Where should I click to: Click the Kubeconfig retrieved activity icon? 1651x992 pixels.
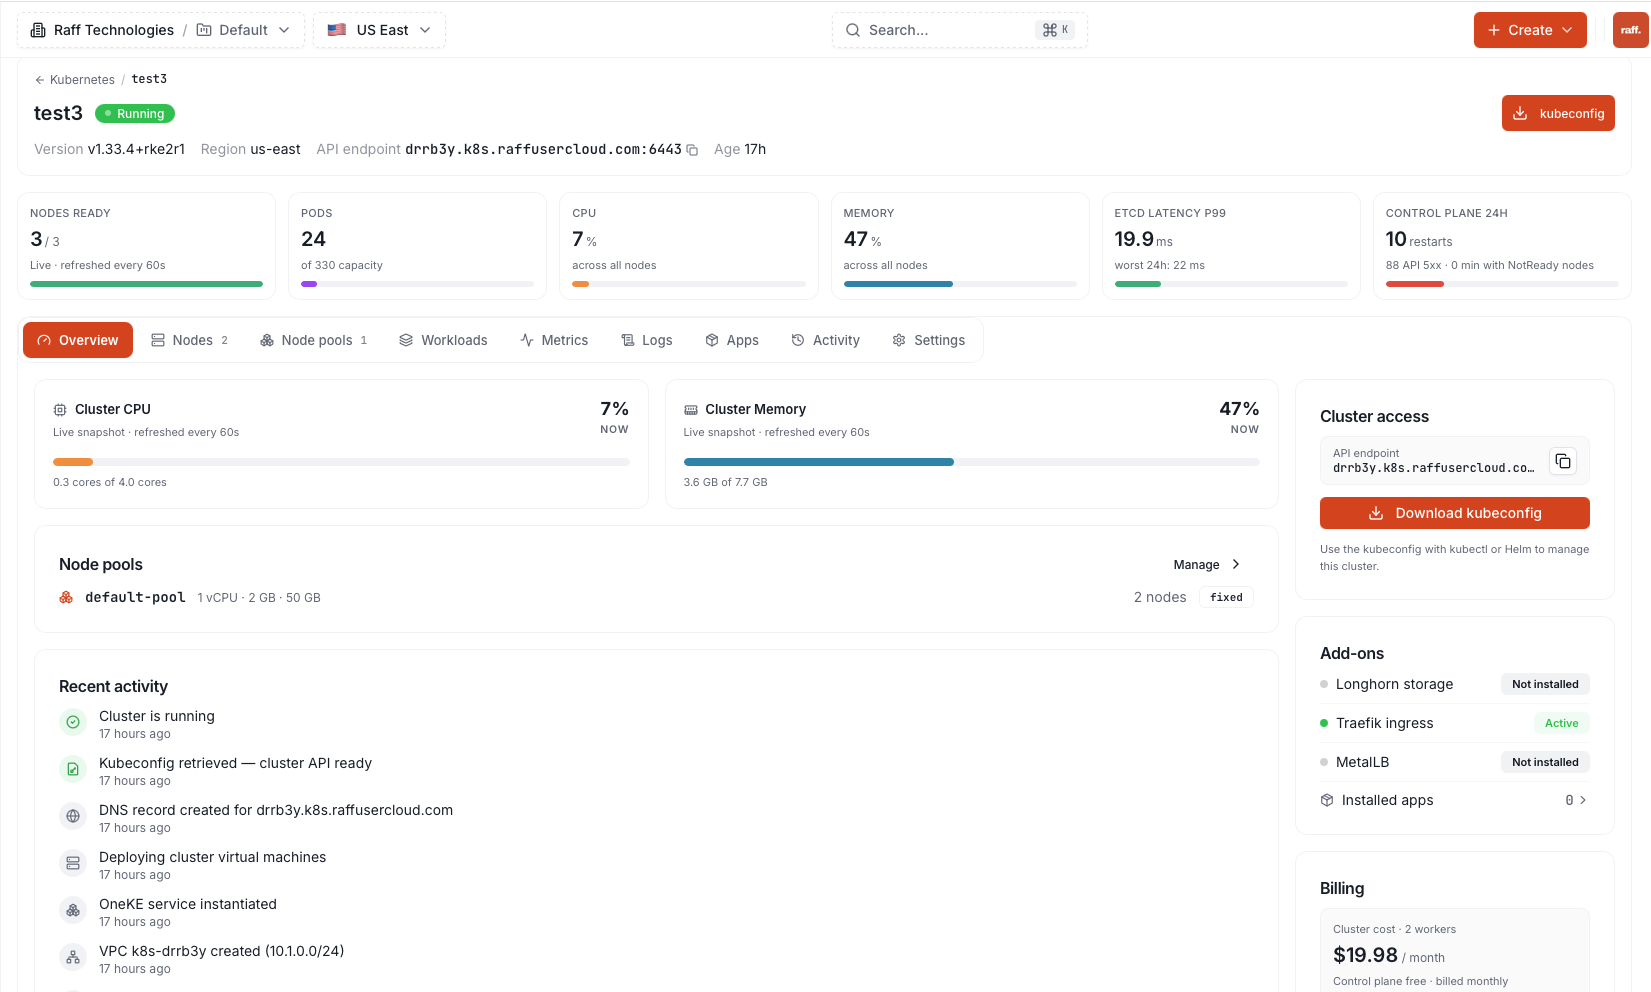tap(73, 769)
